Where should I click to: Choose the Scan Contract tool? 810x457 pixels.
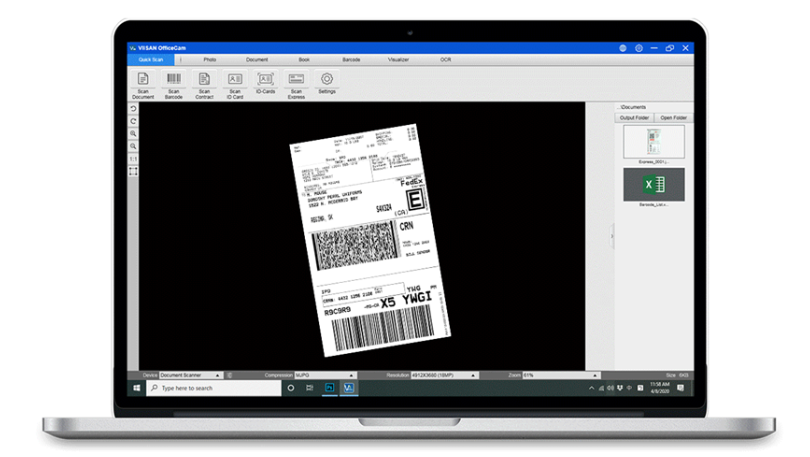(x=204, y=85)
